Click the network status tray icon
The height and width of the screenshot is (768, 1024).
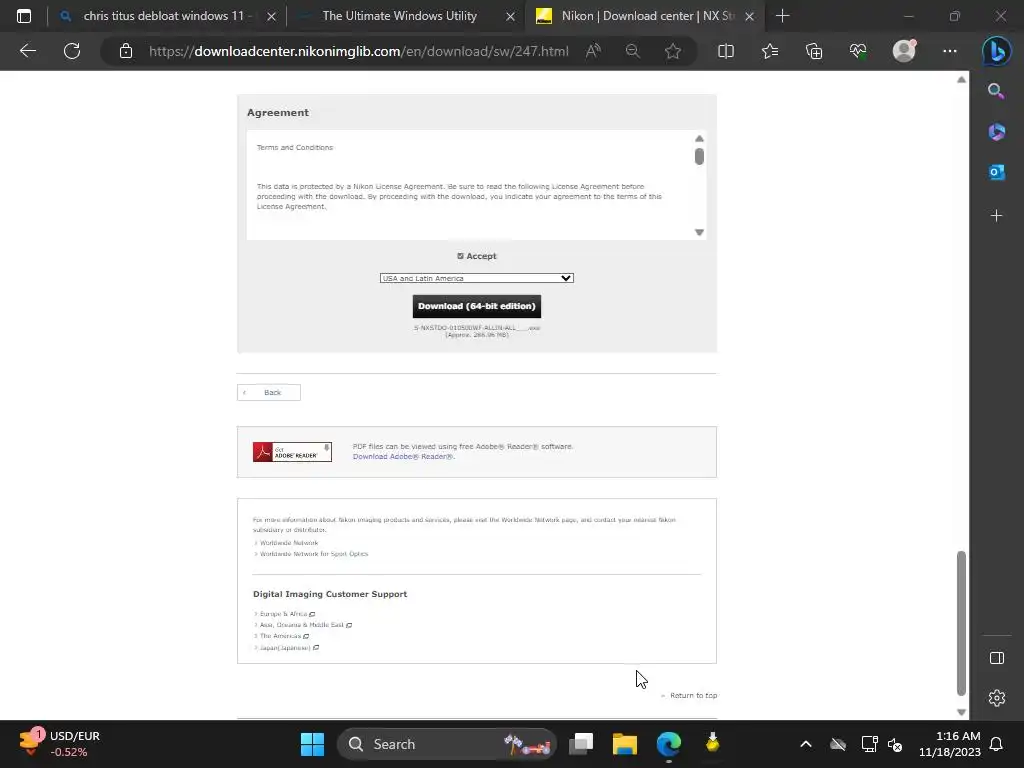pos(869,744)
